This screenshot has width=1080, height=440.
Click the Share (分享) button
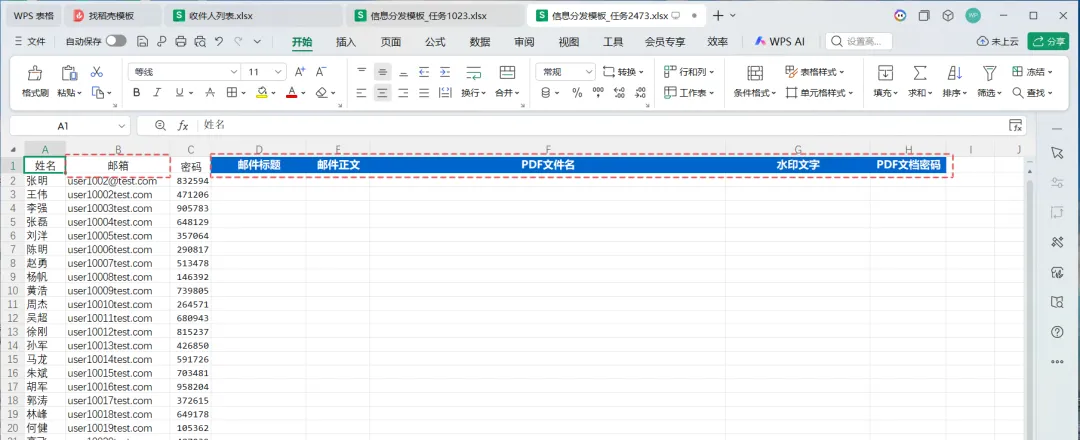tap(1048, 41)
